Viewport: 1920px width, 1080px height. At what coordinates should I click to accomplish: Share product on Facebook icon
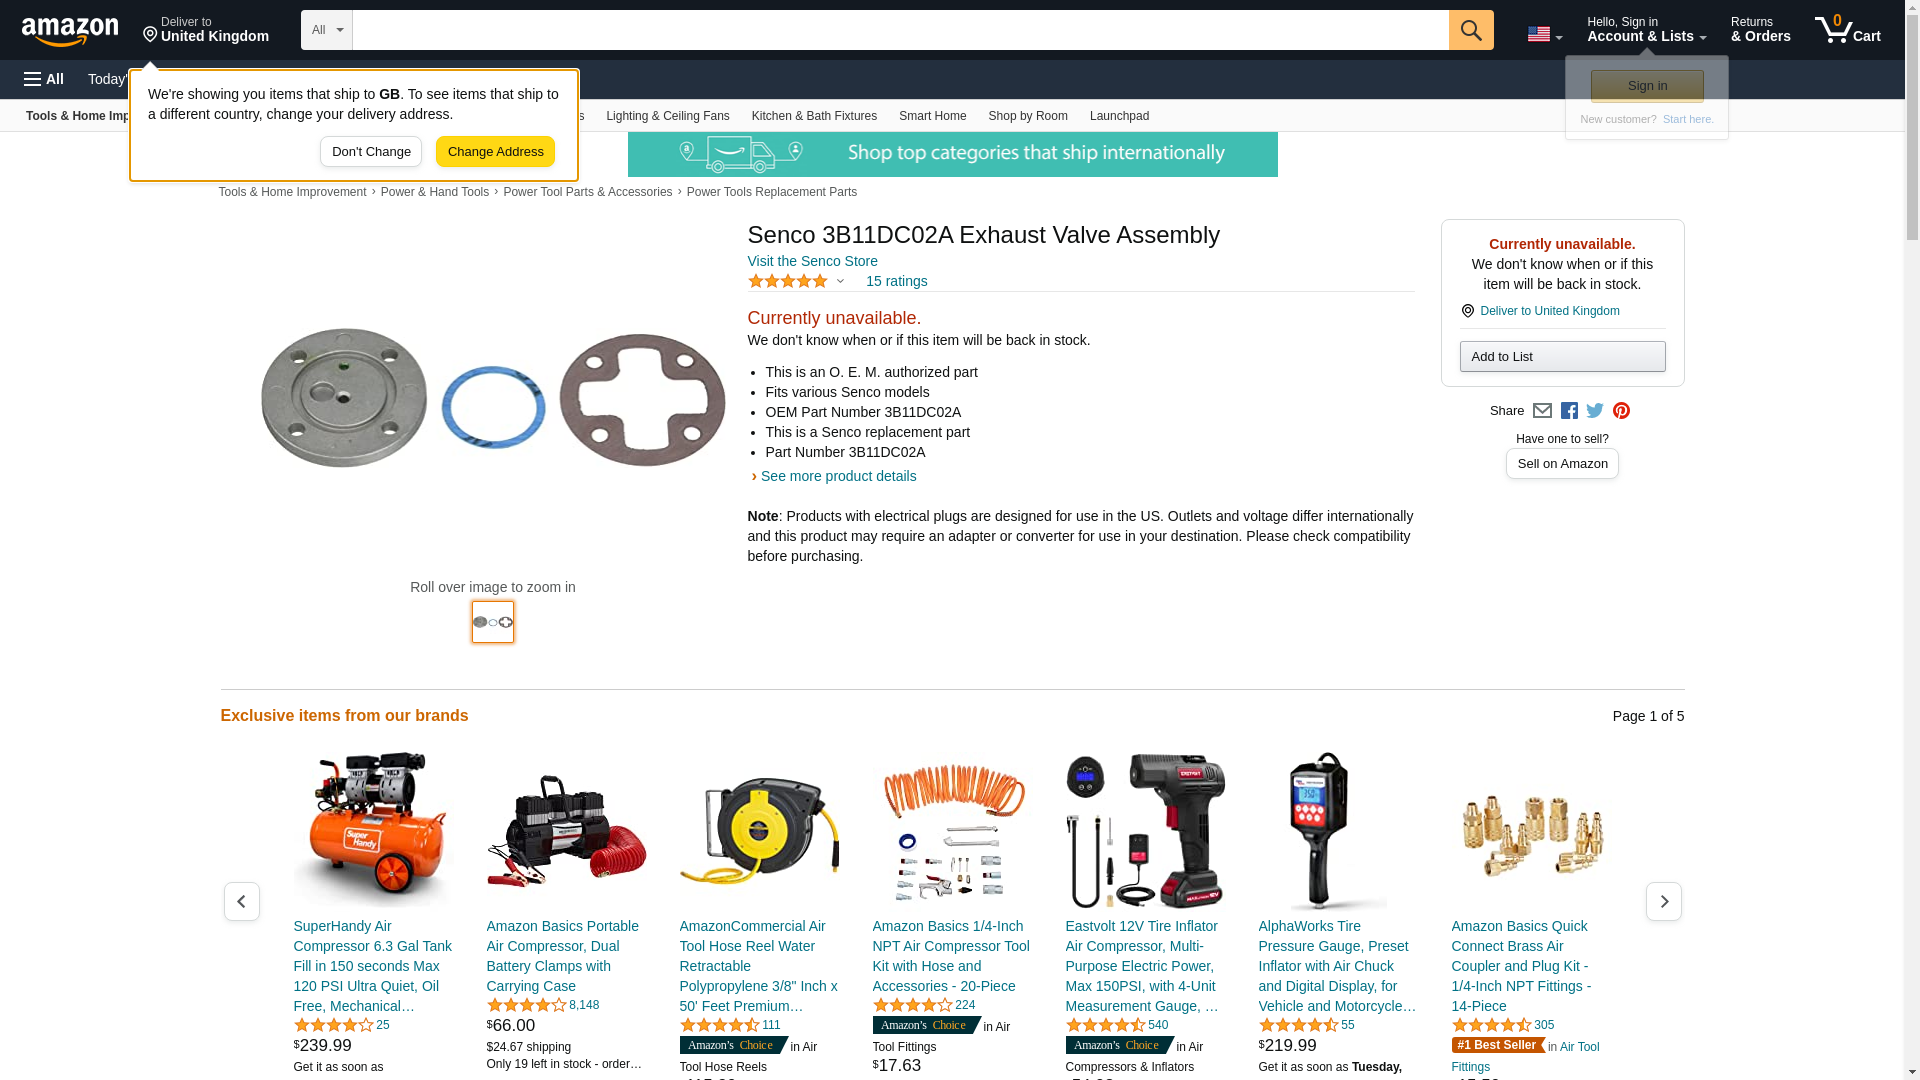(1569, 411)
